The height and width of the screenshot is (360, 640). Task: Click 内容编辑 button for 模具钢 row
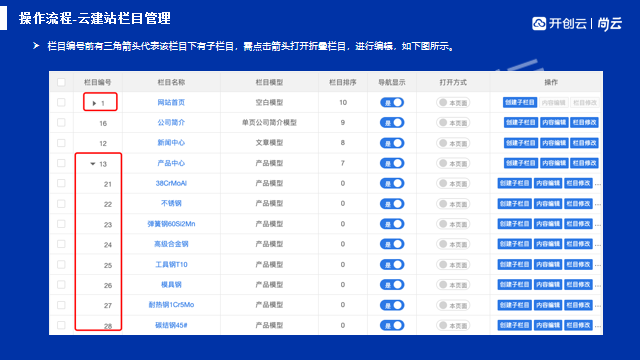548,284
